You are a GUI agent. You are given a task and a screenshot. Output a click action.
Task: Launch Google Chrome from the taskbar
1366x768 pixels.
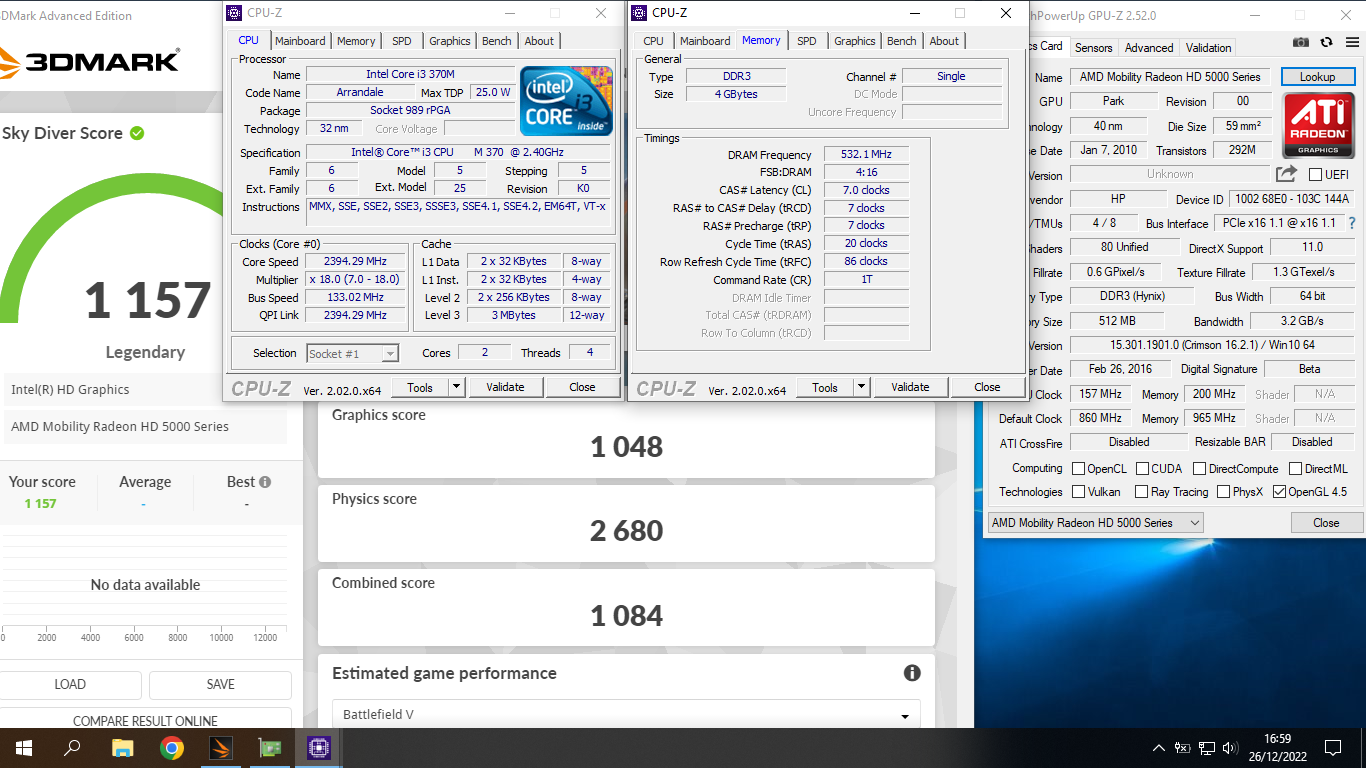point(172,747)
